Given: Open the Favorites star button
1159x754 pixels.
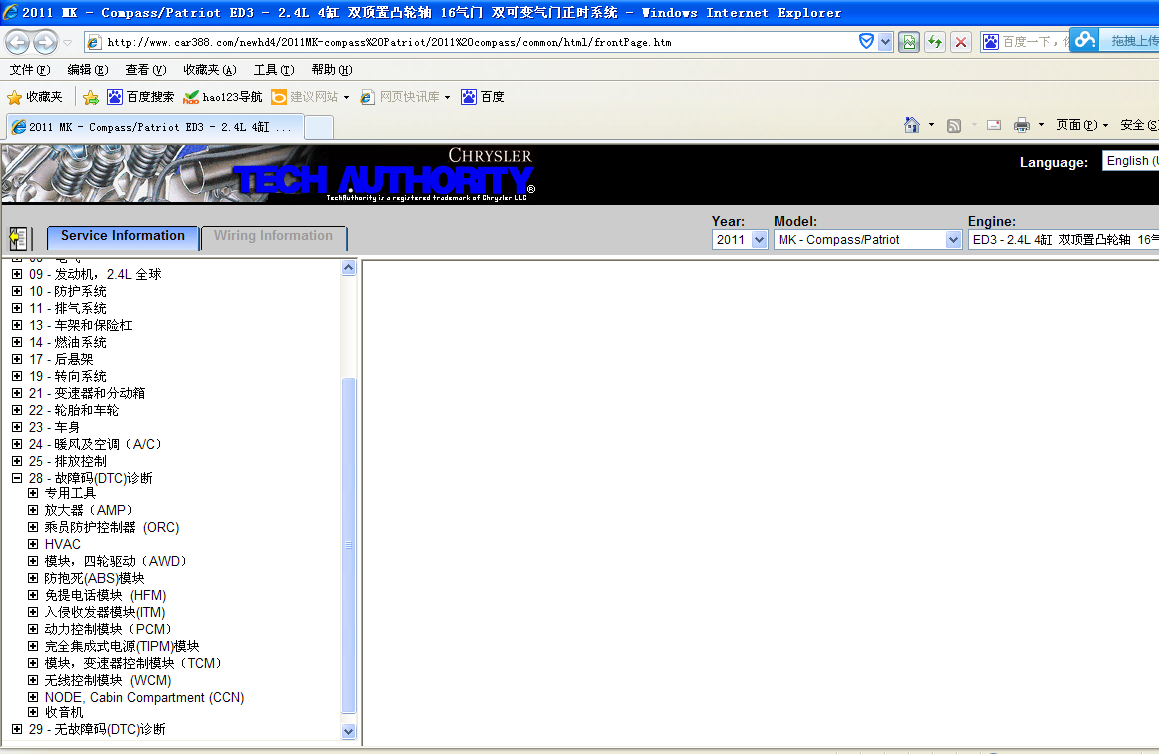Looking at the screenshot, I should (x=35, y=97).
